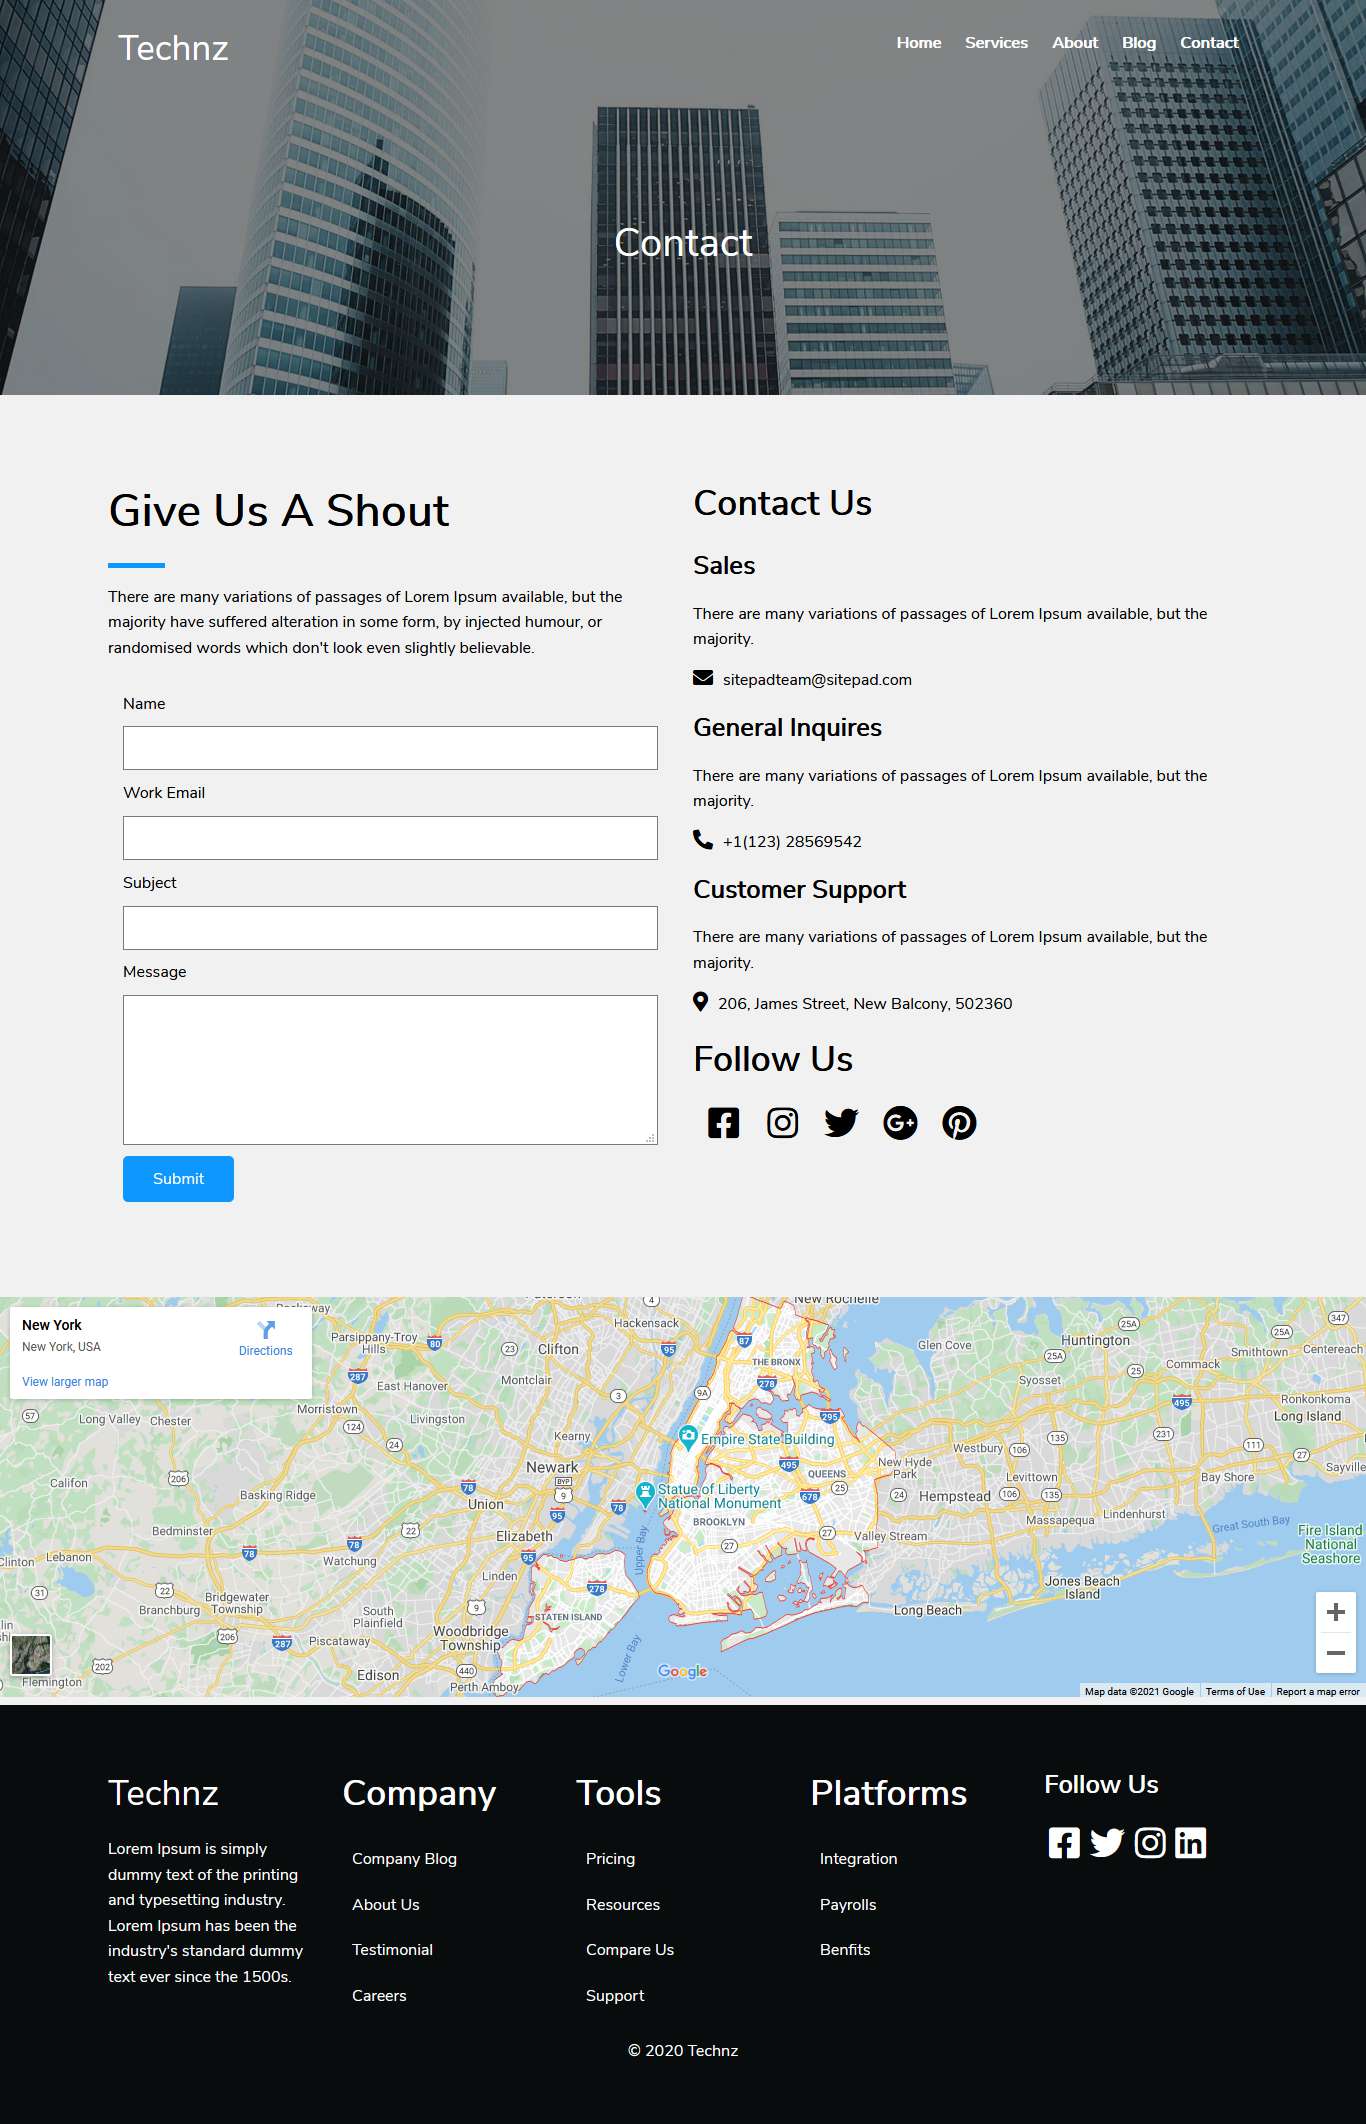This screenshot has height=2124, width=1366.
Task: Zoom out on the map
Action: pos(1335,1653)
